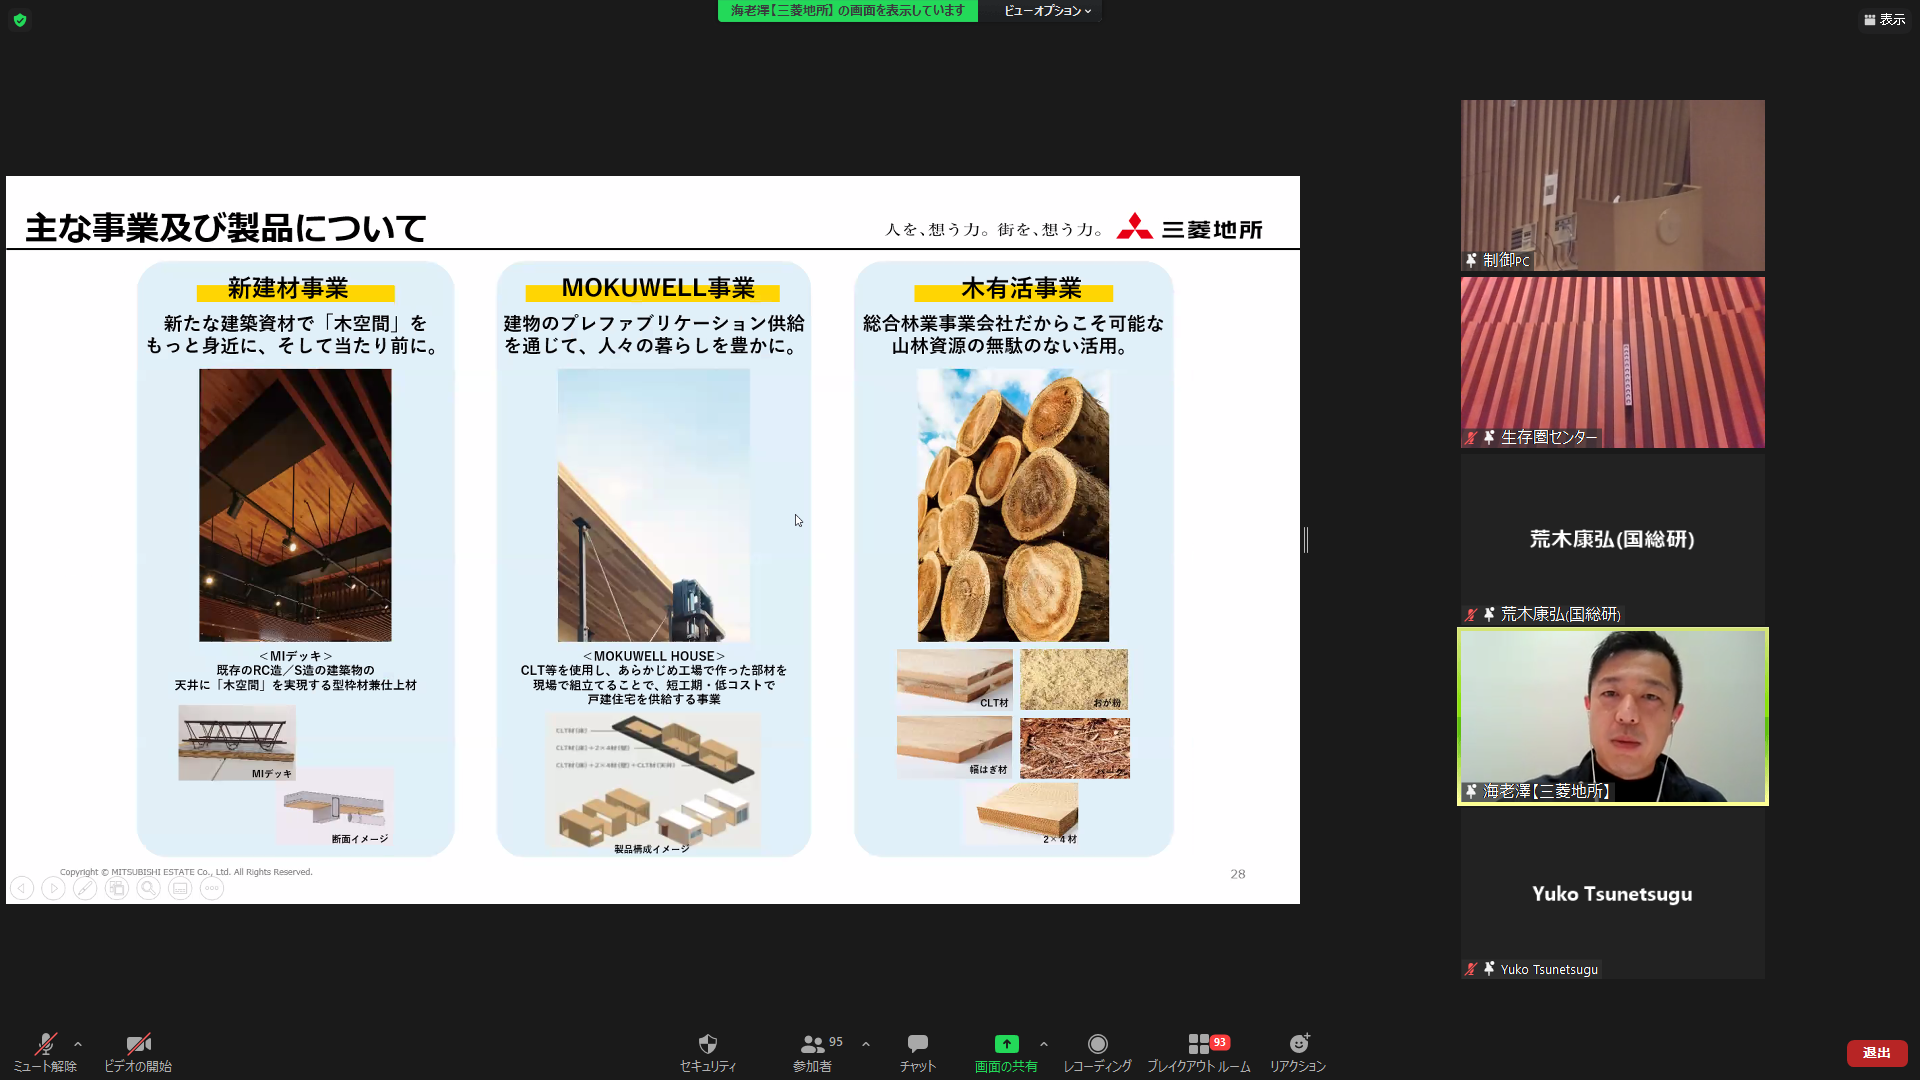Image resolution: width=1920 pixels, height=1080 pixels.
Task: Open ブレイクアウトルーム breakout rooms
Action: pos(1198,1053)
